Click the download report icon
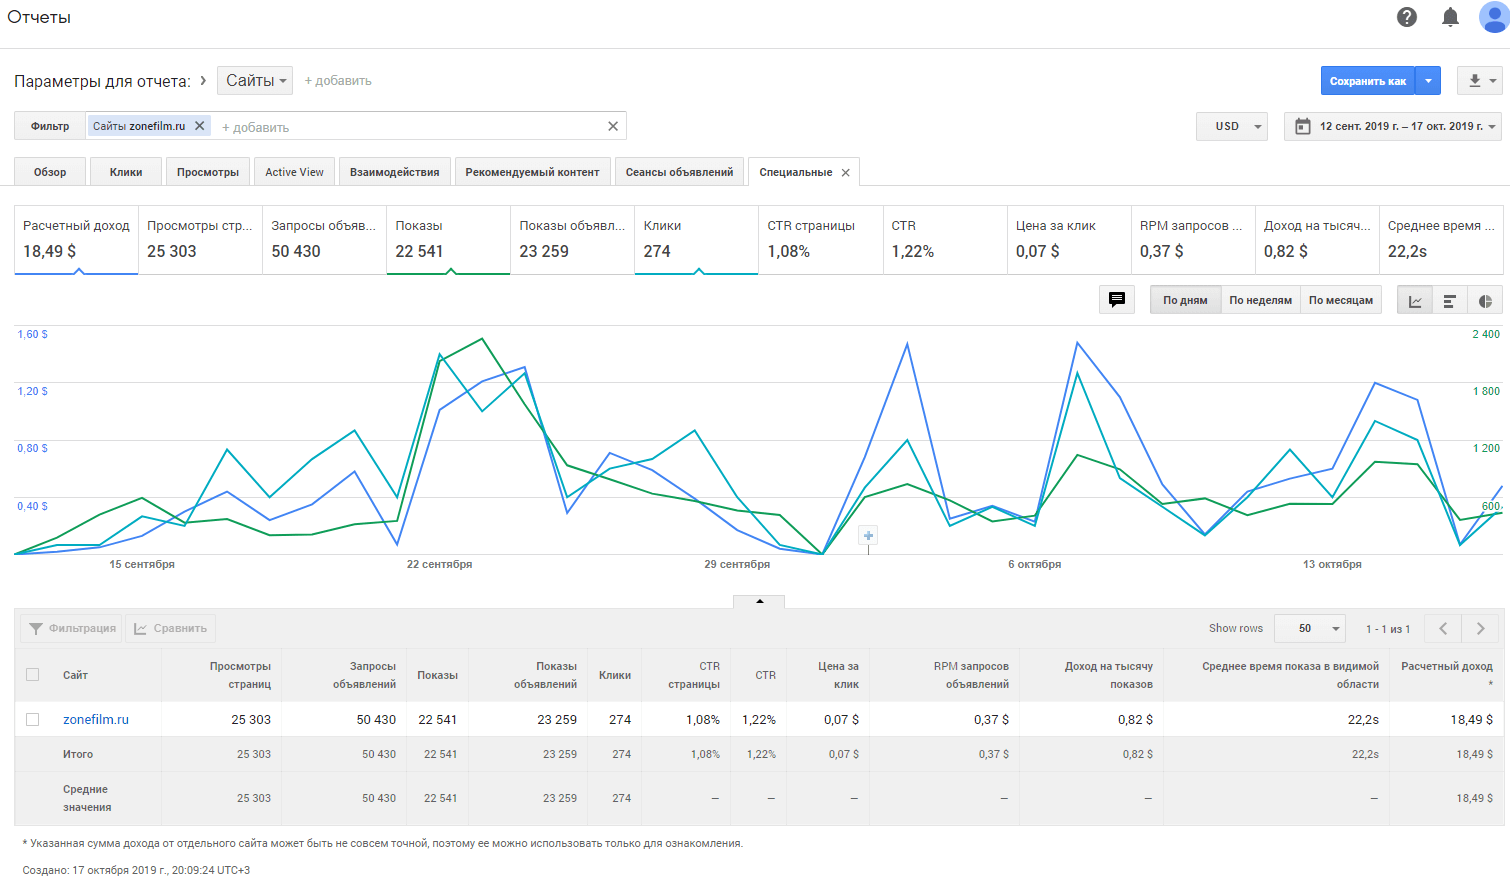The width and height of the screenshot is (1510, 890). click(x=1474, y=81)
